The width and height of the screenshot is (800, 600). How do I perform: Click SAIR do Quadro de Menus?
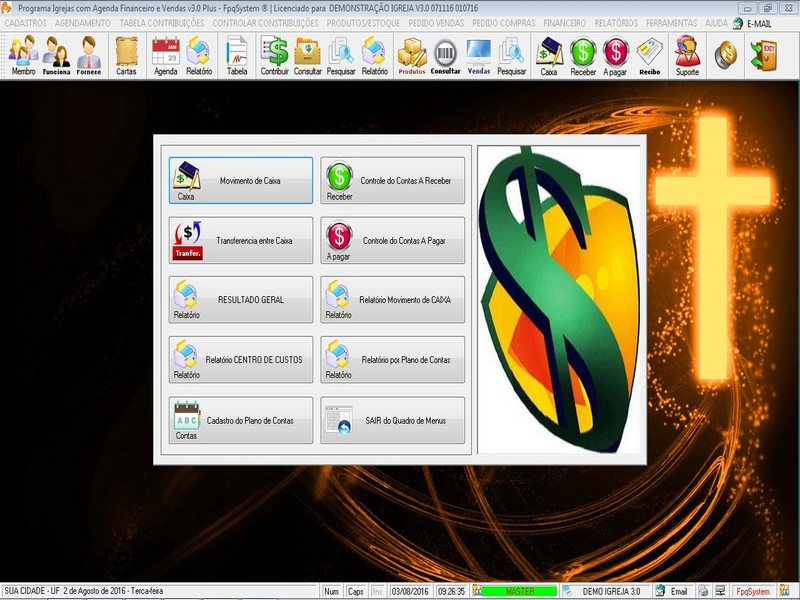point(393,421)
